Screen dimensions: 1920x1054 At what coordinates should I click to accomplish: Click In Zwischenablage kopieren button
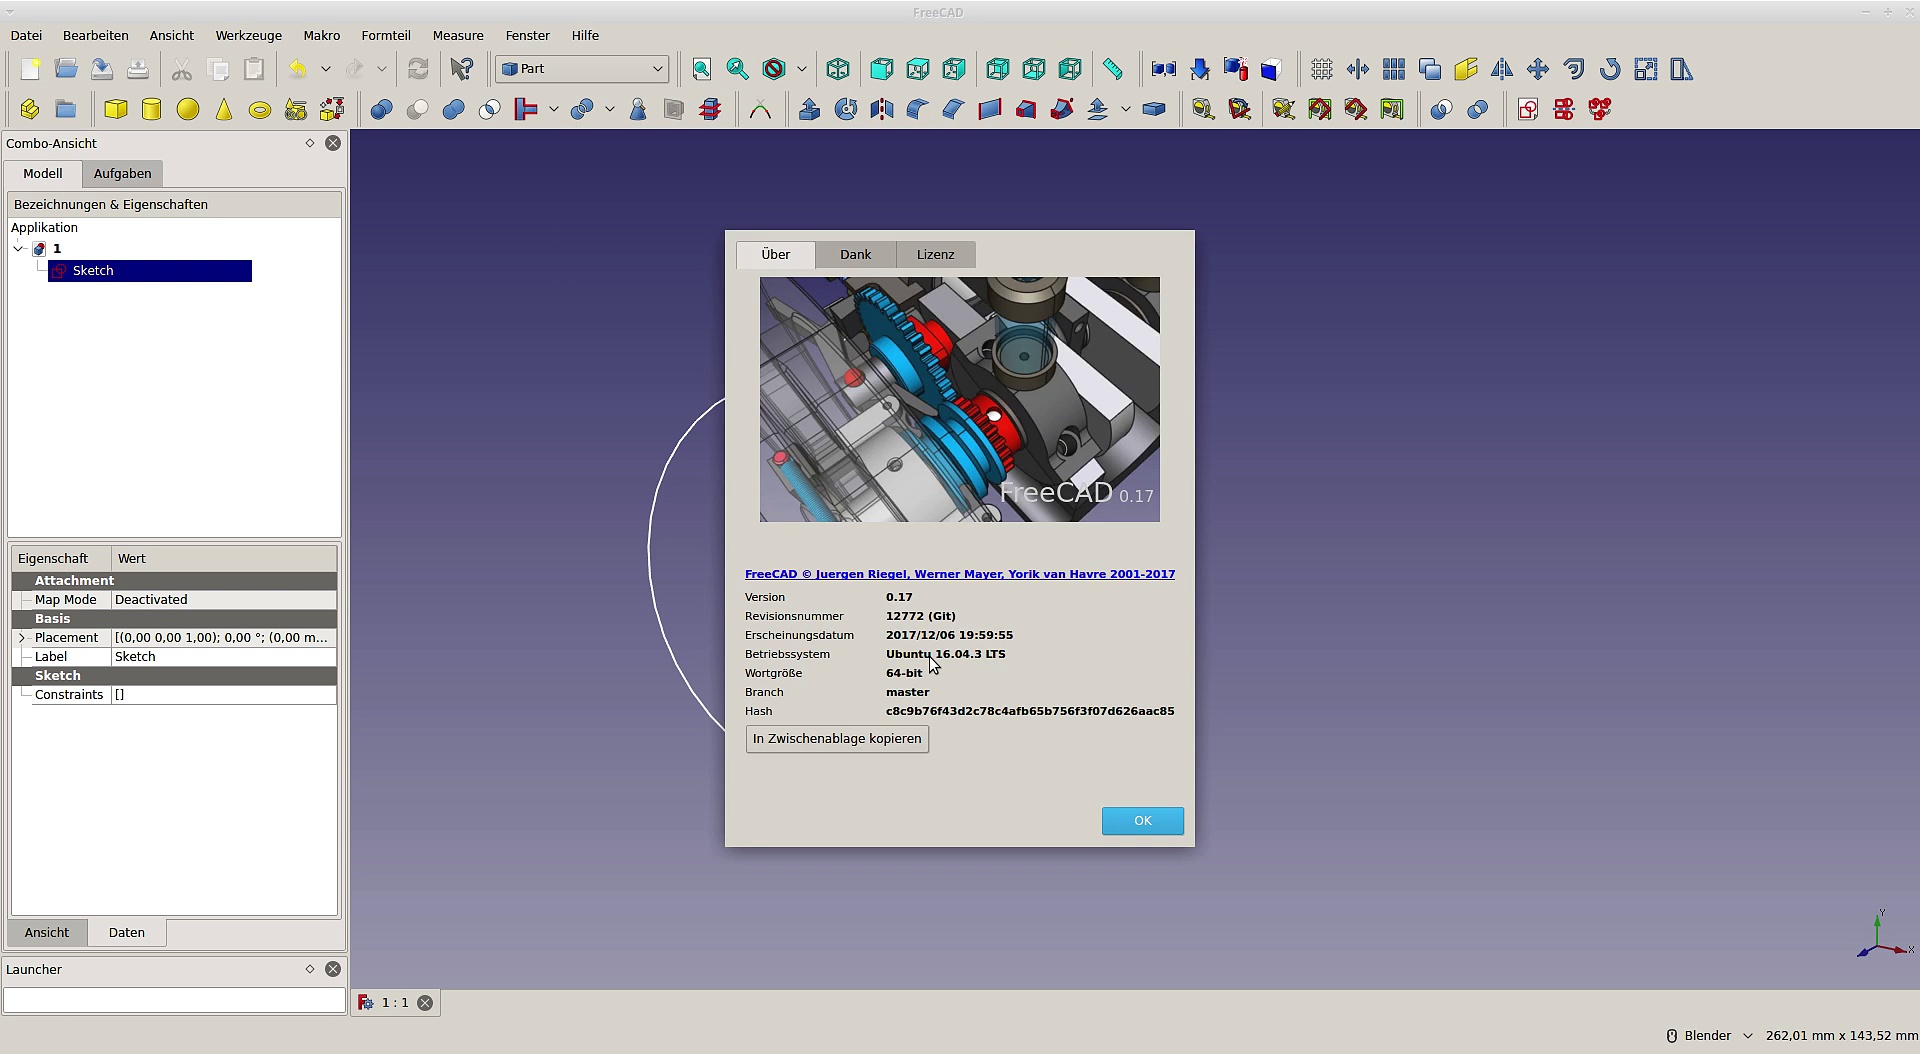pyautogui.click(x=837, y=739)
